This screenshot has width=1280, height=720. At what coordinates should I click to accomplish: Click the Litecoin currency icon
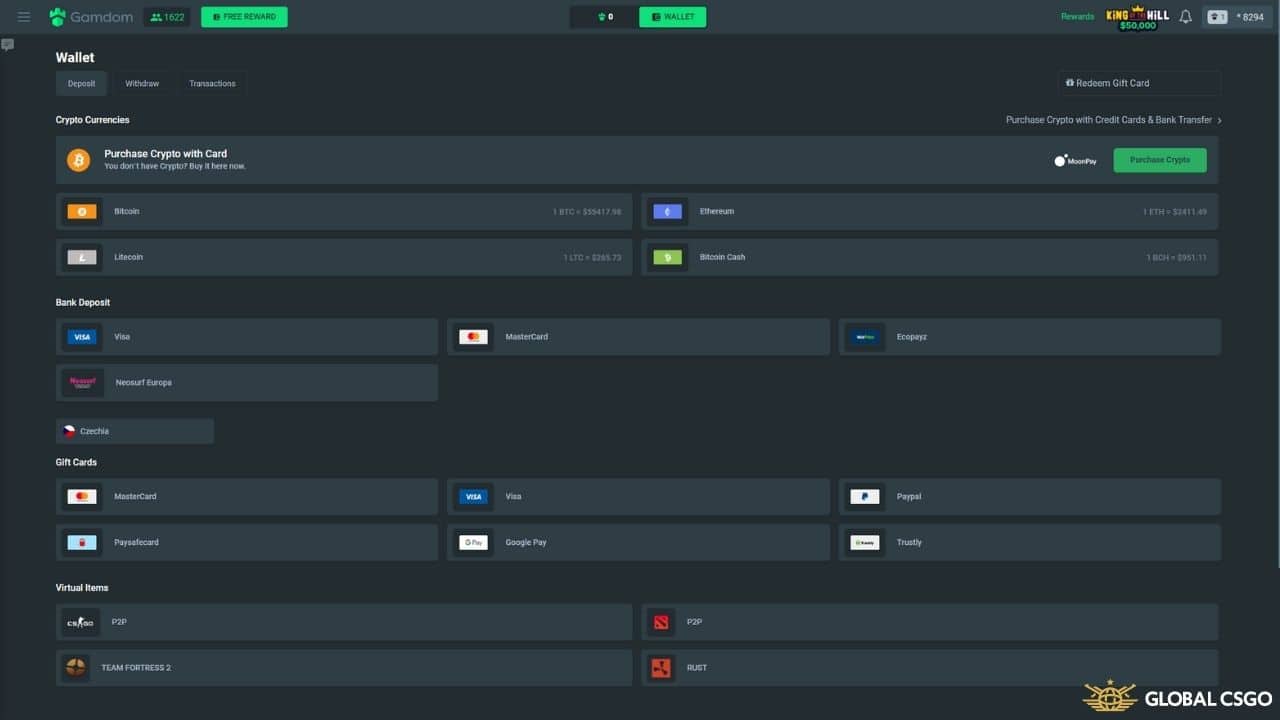pyautogui.click(x=82, y=258)
